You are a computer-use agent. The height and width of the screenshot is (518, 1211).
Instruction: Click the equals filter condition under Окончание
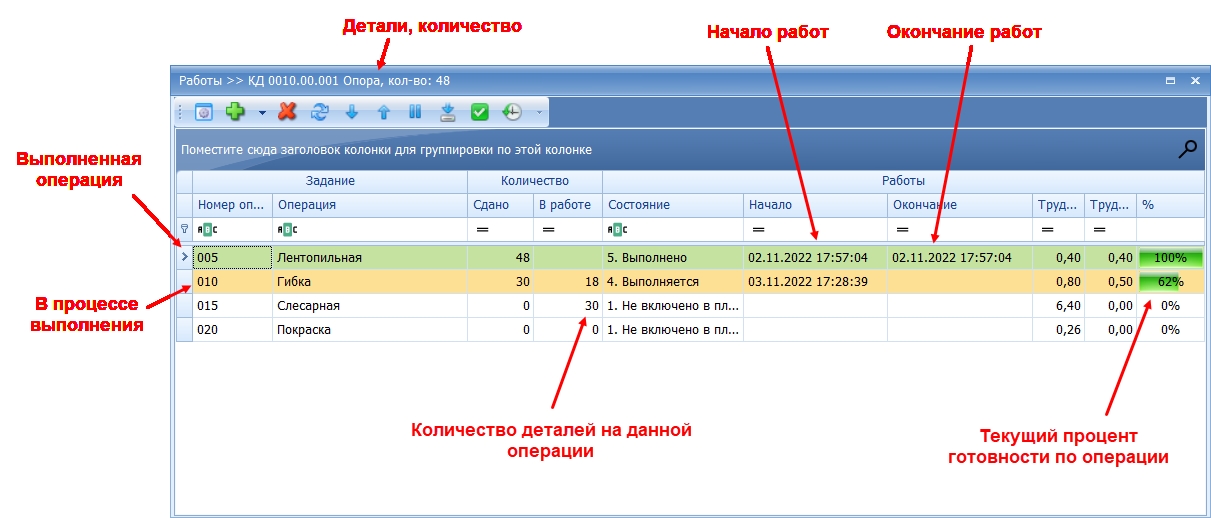pyautogui.click(x=900, y=230)
